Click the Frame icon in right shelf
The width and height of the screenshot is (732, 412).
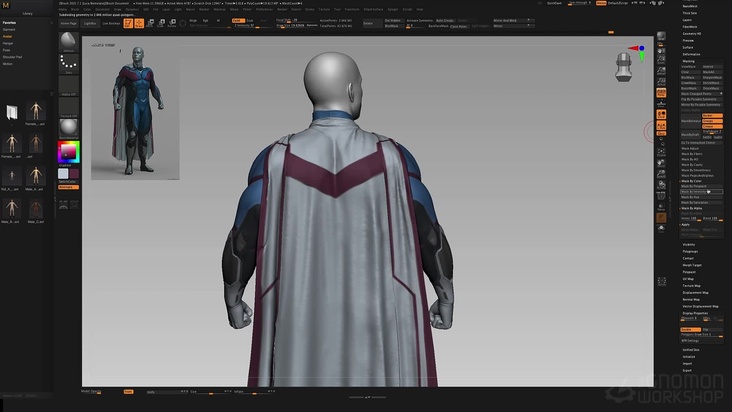(661, 152)
